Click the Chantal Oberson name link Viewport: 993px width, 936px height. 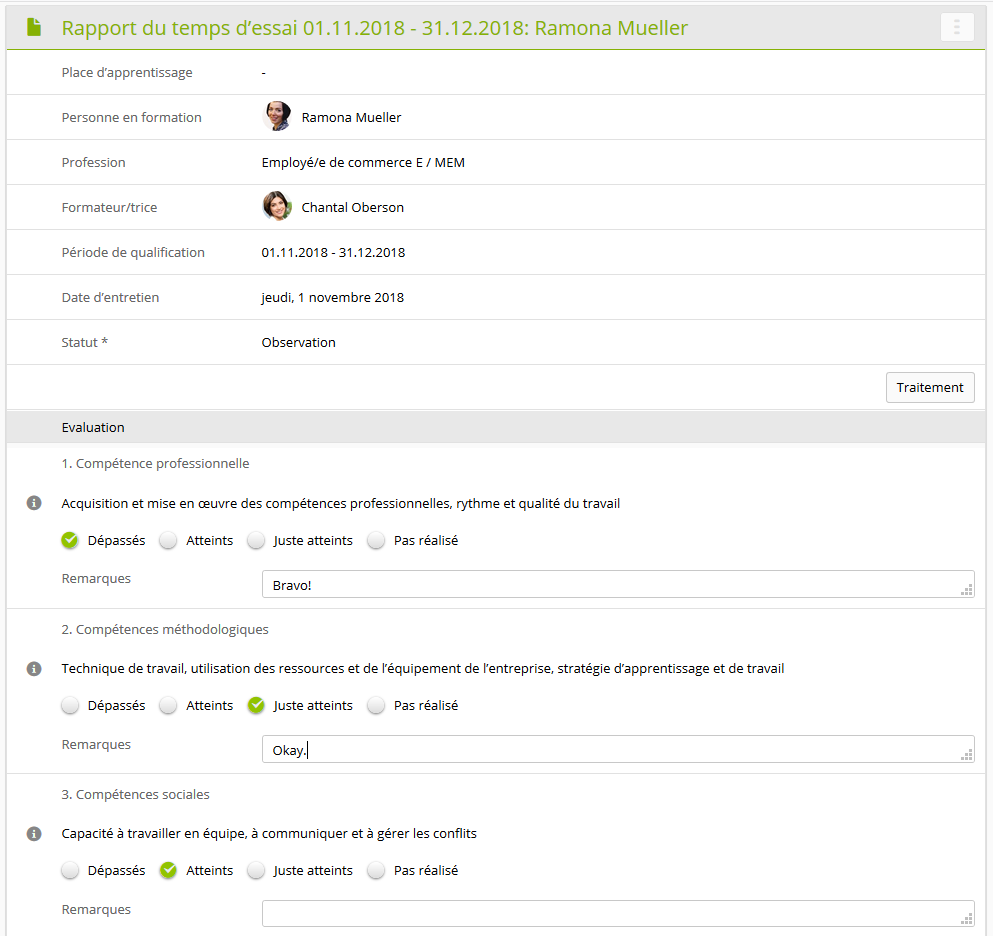[352, 208]
